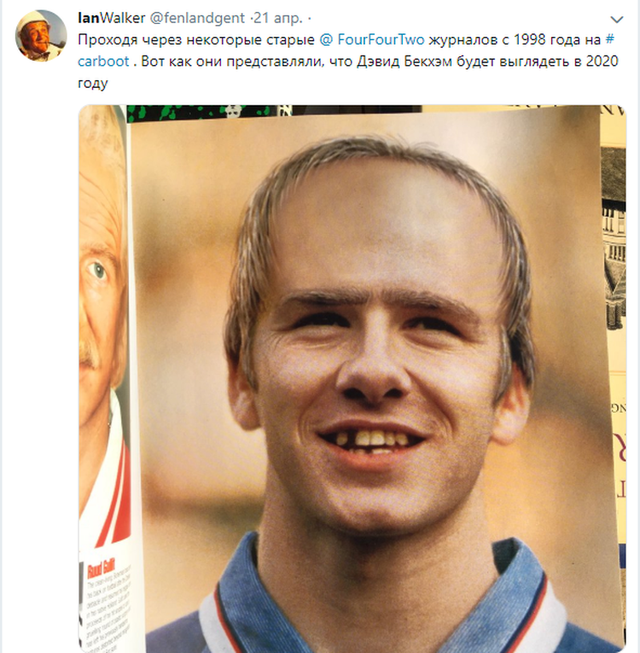Image resolution: width=640 pixels, height=653 pixels.
Task: Click the year 1998 in tweet text
Action: pos(530,40)
